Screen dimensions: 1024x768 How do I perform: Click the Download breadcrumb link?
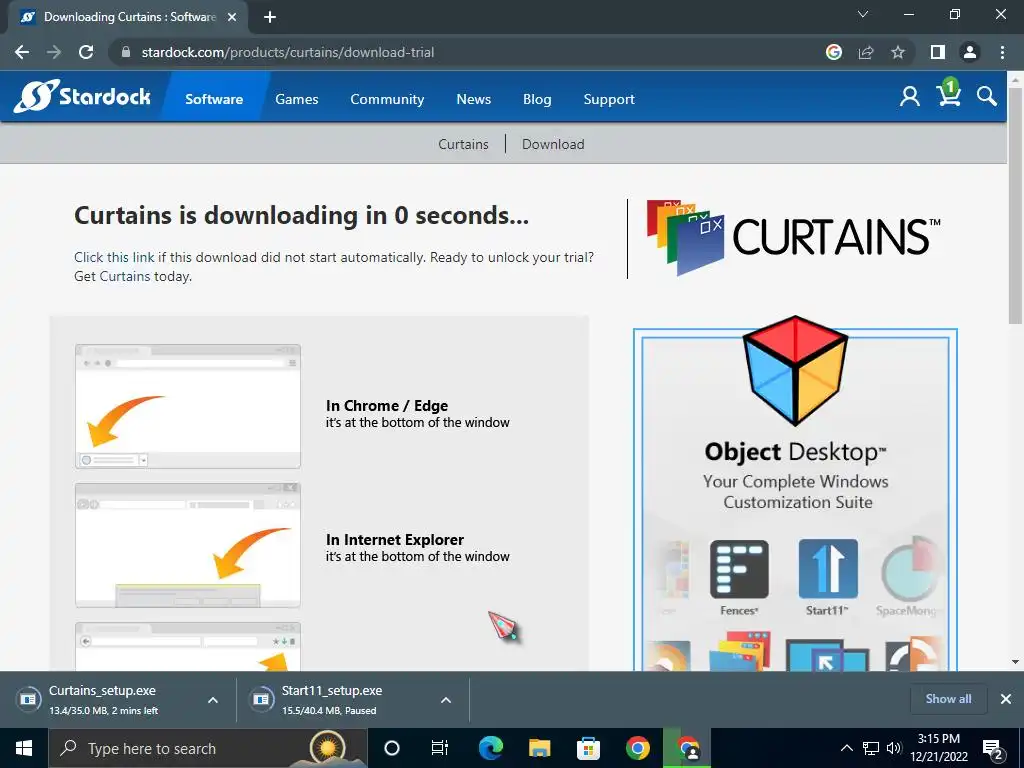pos(553,144)
